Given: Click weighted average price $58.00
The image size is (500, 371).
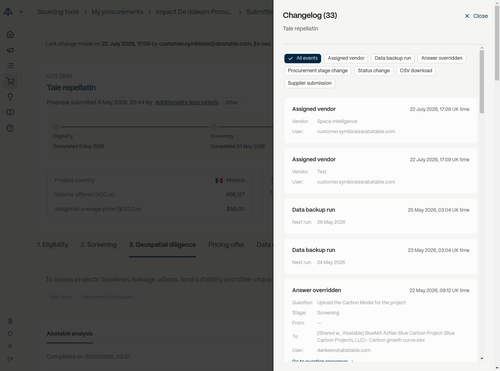Looking at the screenshot, I should (x=235, y=209).
